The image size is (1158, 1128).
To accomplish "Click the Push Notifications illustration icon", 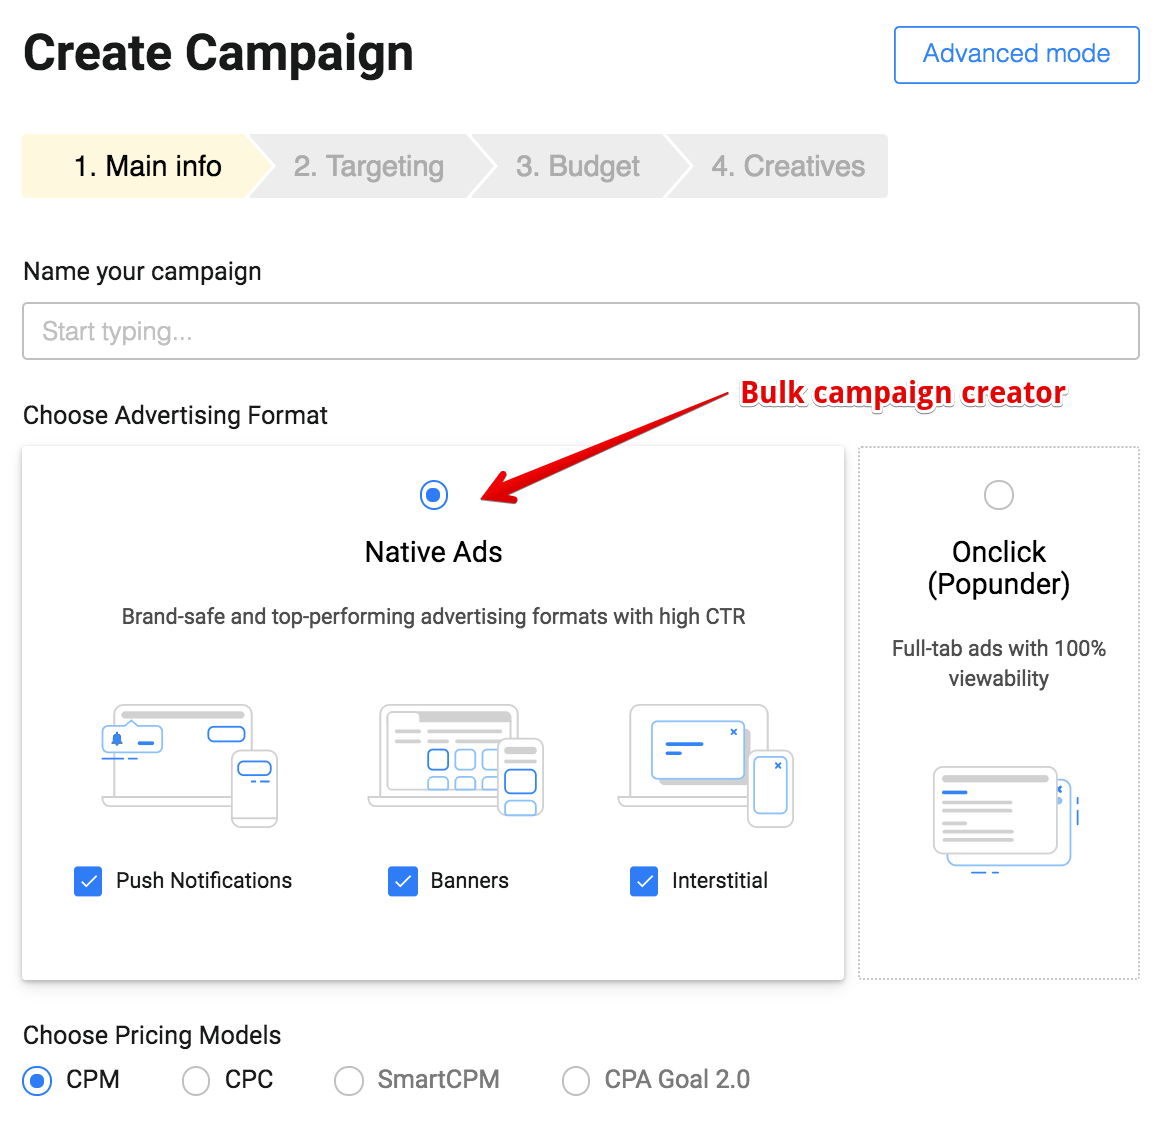I will [x=190, y=765].
